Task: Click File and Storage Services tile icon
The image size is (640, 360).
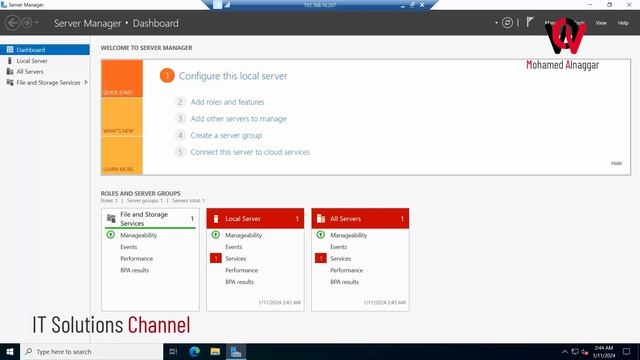Action: (x=111, y=218)
